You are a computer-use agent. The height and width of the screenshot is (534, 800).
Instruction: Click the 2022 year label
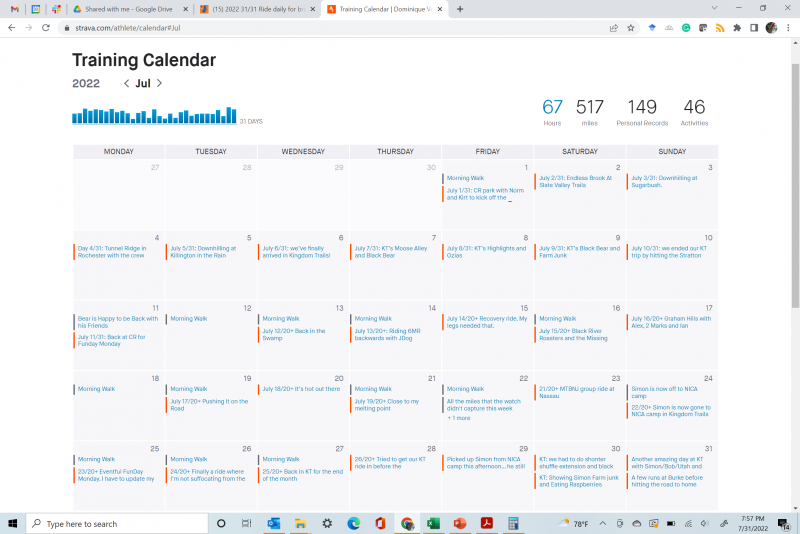click(86, 84)
